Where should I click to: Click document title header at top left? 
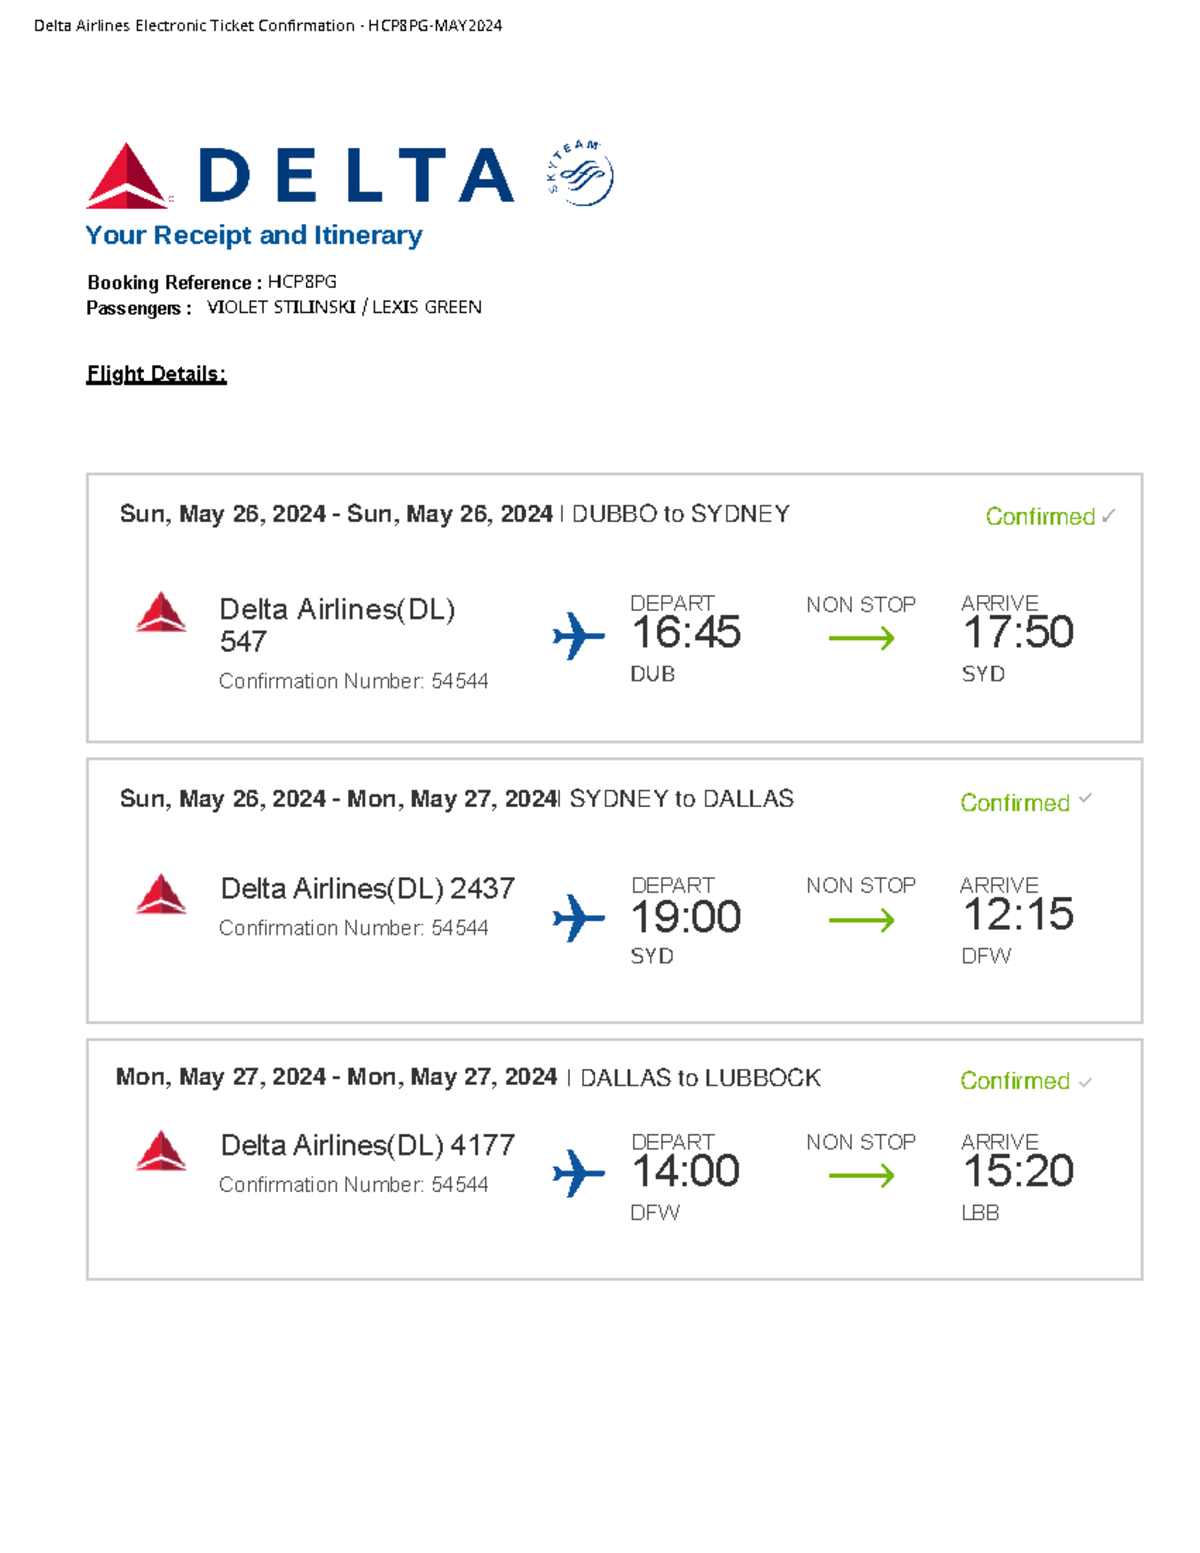(268, 26)
